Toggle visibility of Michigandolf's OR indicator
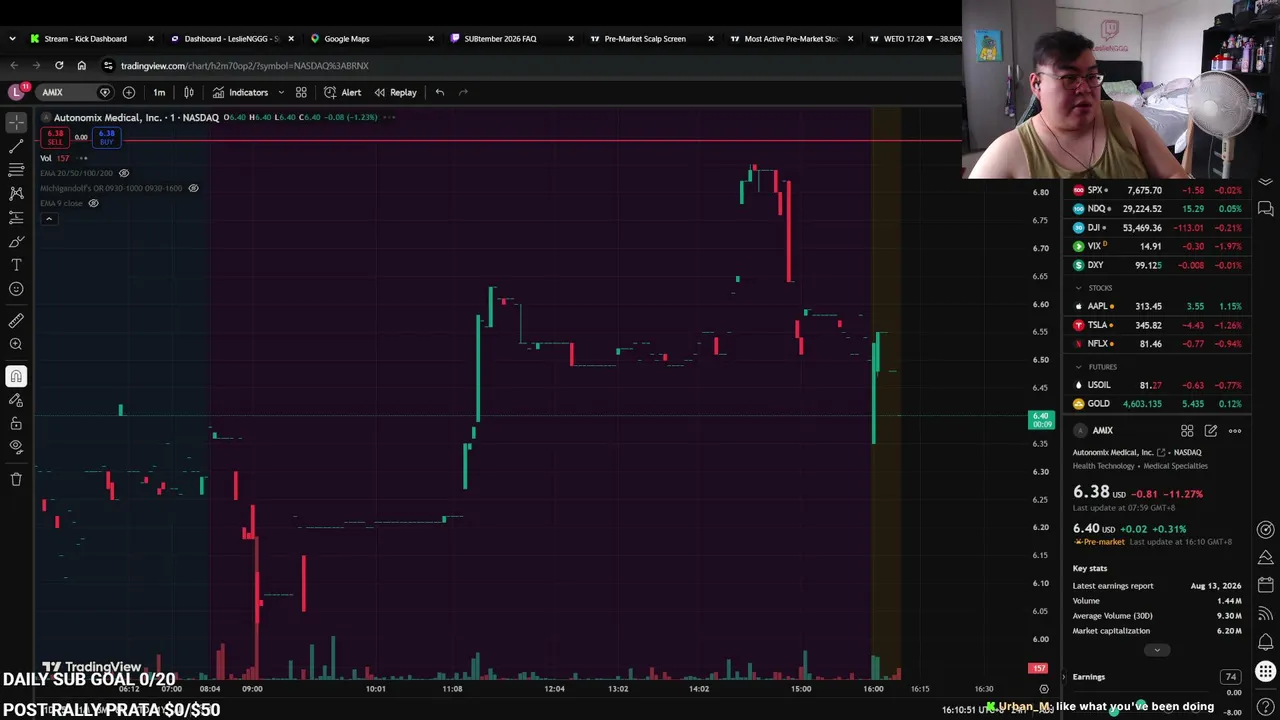 point(193,188)
